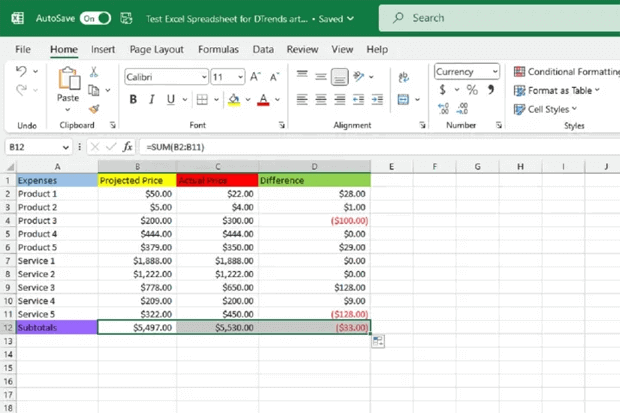
Task: Expand the Cell Styles dropdown
Action: (556, 109)
